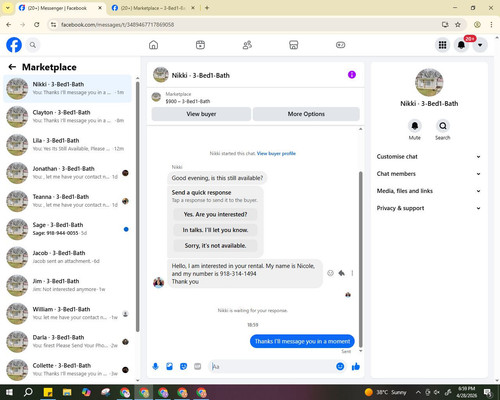Send quick response In talks. I'll let you know.
The height and width of the screenshot is (400, 500).
click(215, 230)
